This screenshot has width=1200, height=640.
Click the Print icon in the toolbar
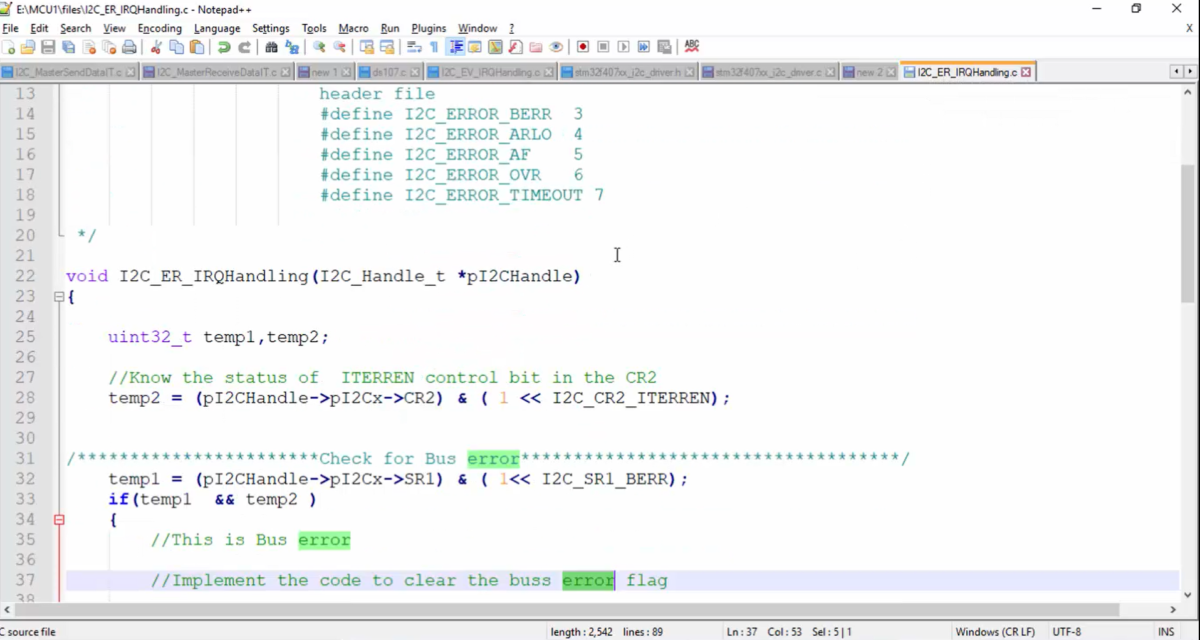click(129, 47)
